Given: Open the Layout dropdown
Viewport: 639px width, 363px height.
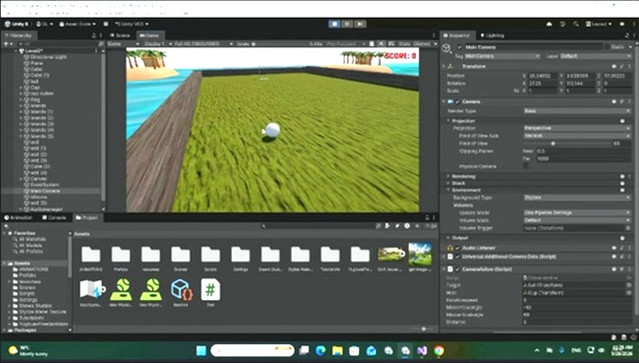Looking at the screenshot, I should click(599, 24).
